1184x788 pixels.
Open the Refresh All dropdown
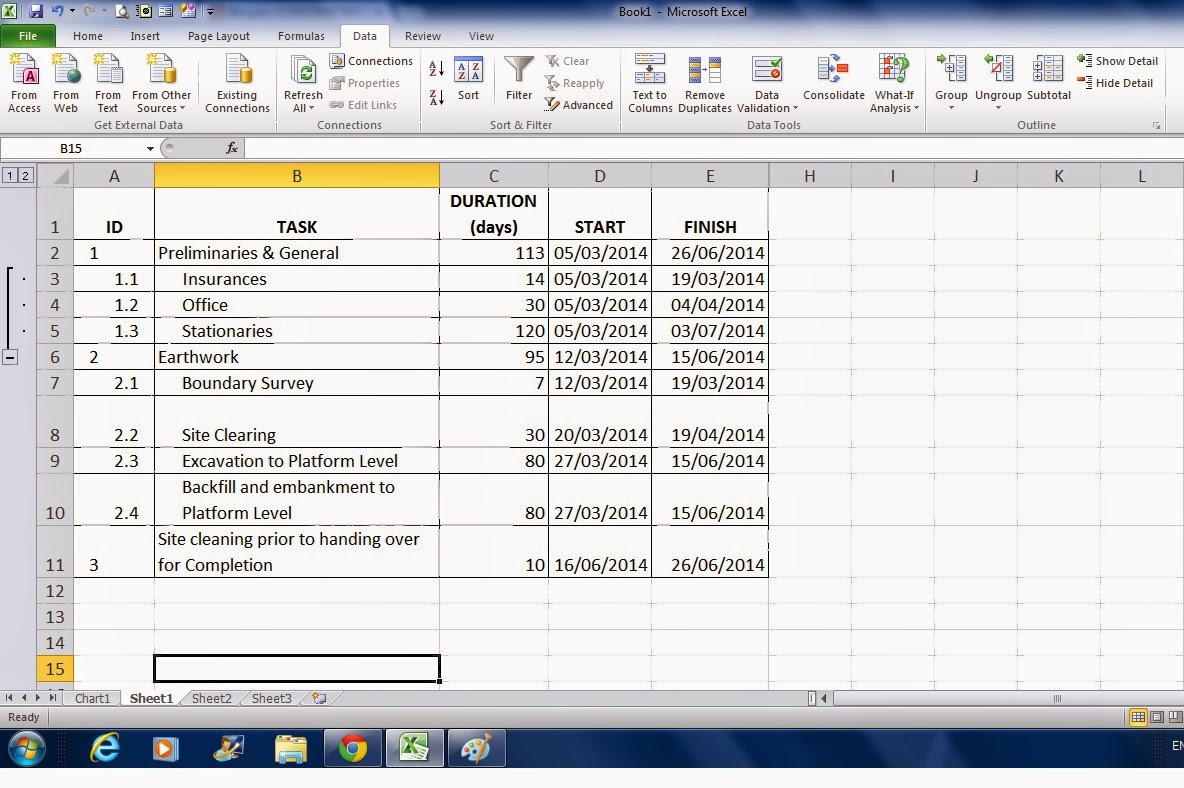click(303, 102)
